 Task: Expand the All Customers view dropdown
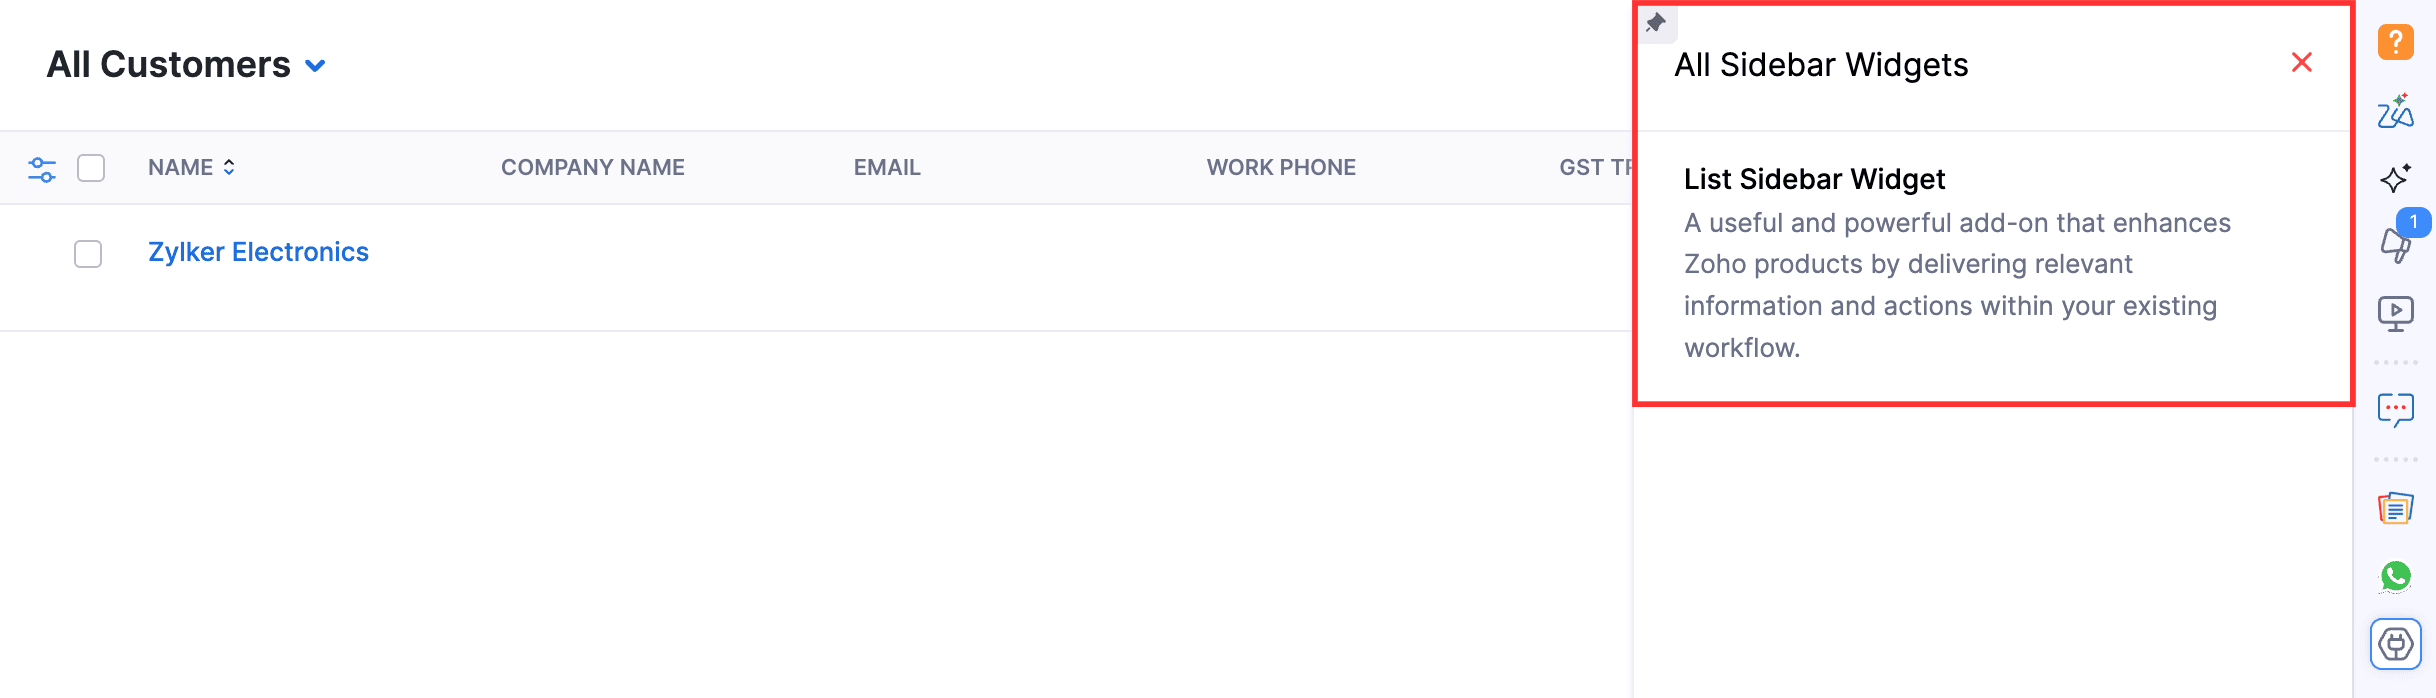tap(315, 66)
